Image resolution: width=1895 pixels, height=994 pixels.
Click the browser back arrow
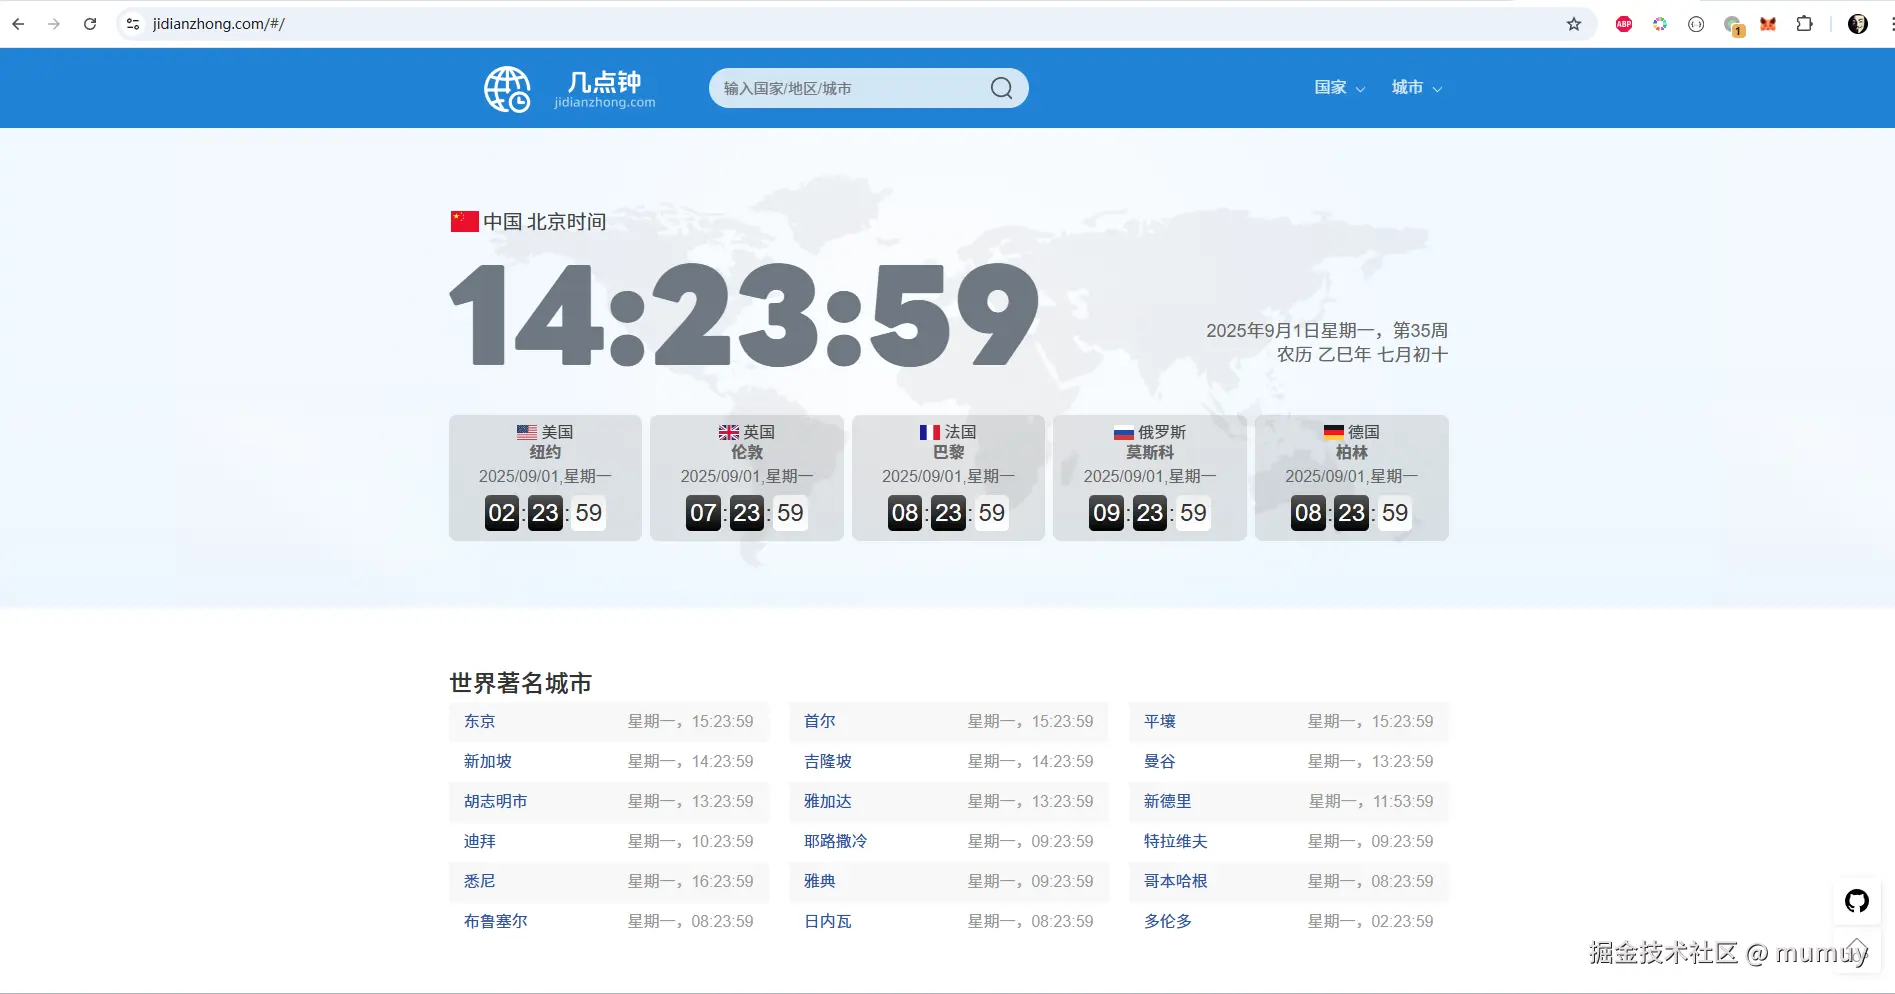17,23
